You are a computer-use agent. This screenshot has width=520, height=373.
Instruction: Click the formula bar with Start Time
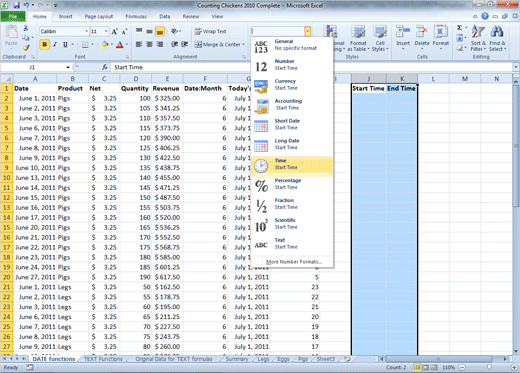pos(311,67)
